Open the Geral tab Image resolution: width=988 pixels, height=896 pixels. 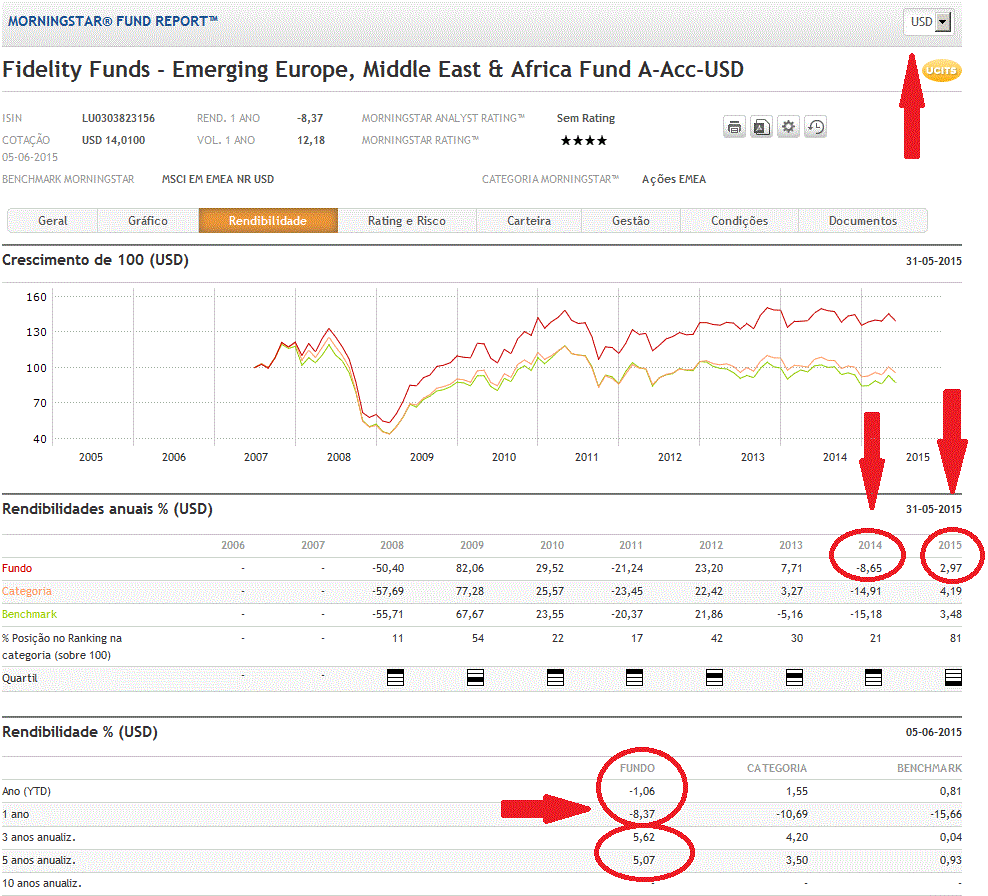point(53,221)
